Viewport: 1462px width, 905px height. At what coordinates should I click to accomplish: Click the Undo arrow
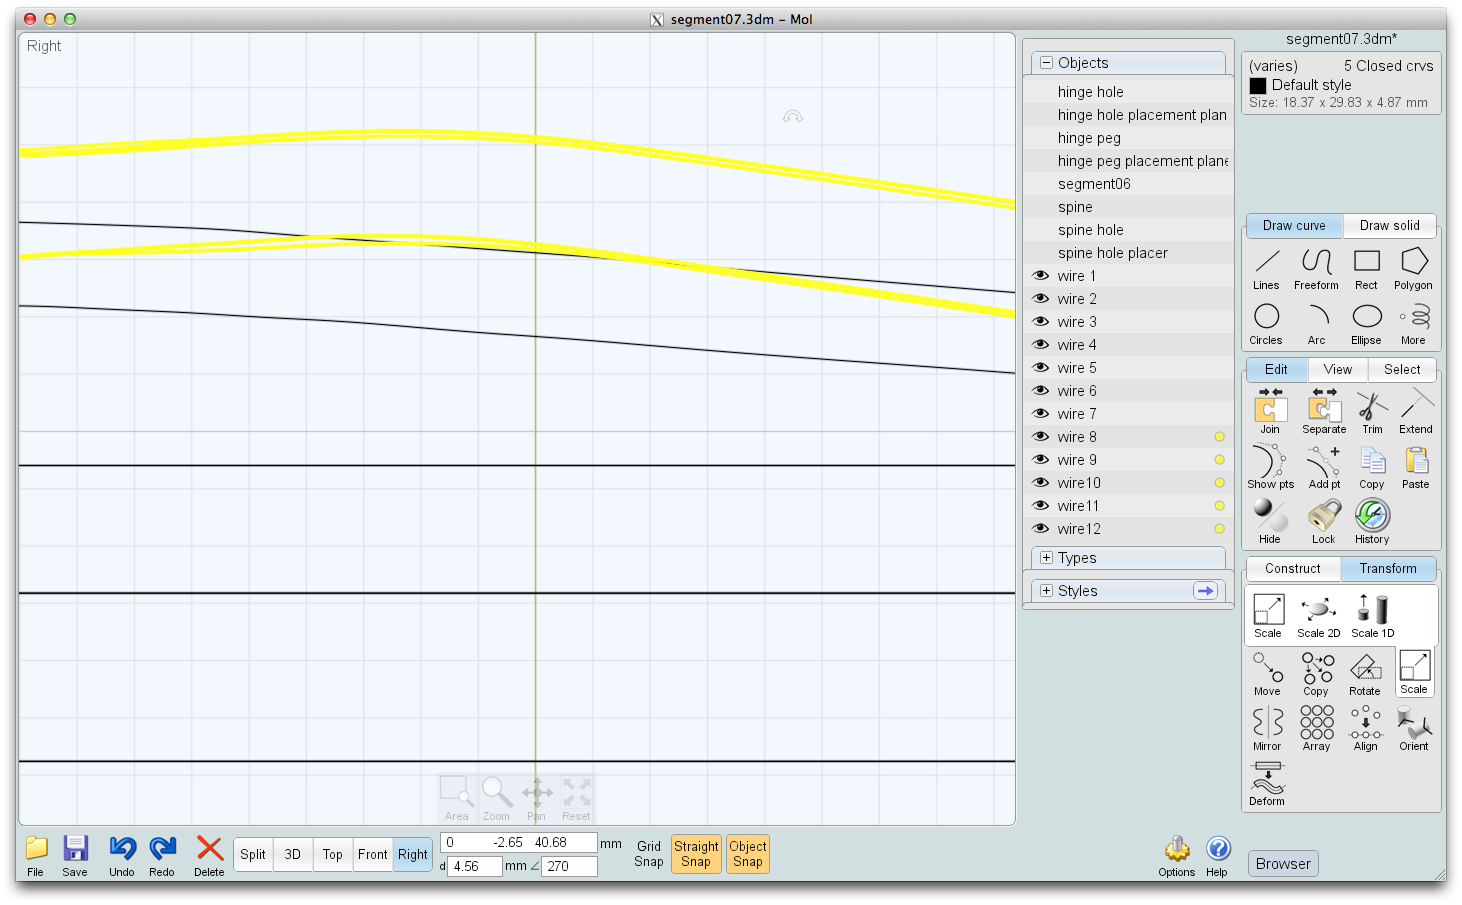coord(122,855)
